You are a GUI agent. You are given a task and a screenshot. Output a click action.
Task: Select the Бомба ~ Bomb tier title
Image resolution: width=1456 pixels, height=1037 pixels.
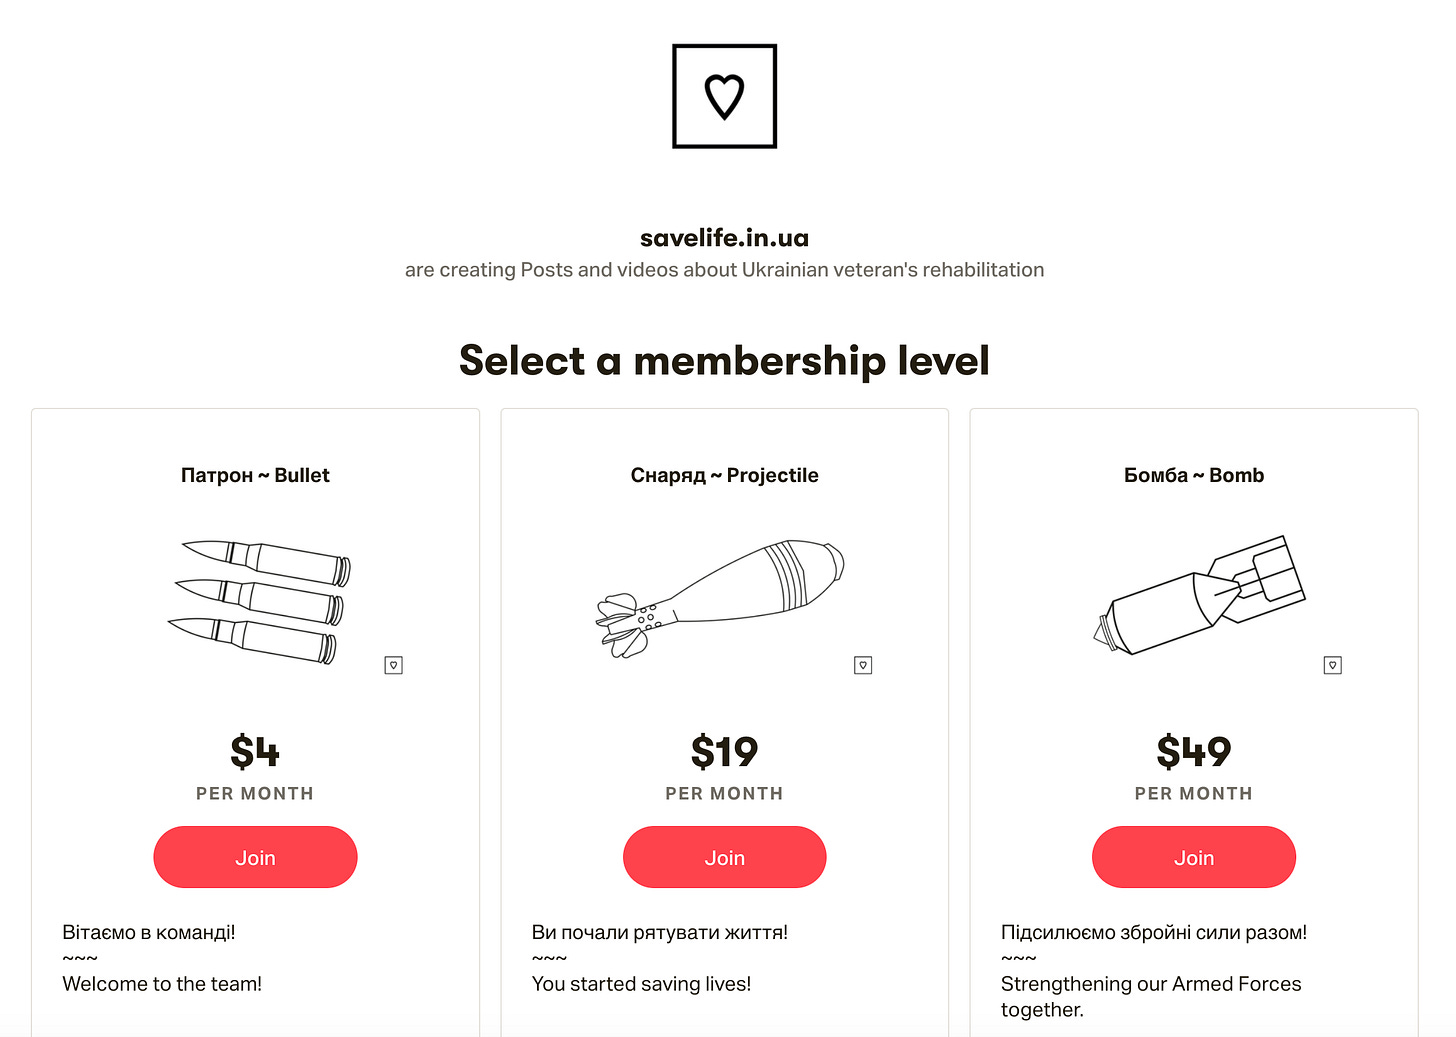1193,475
